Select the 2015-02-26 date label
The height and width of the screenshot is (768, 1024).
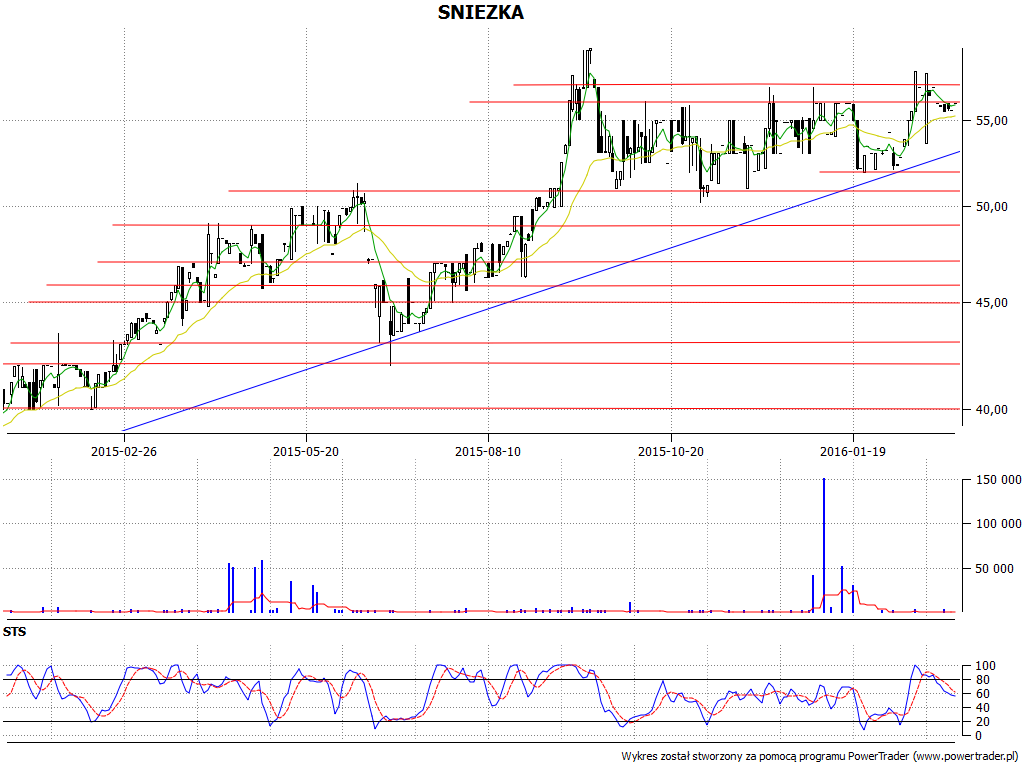click(123, 451)
